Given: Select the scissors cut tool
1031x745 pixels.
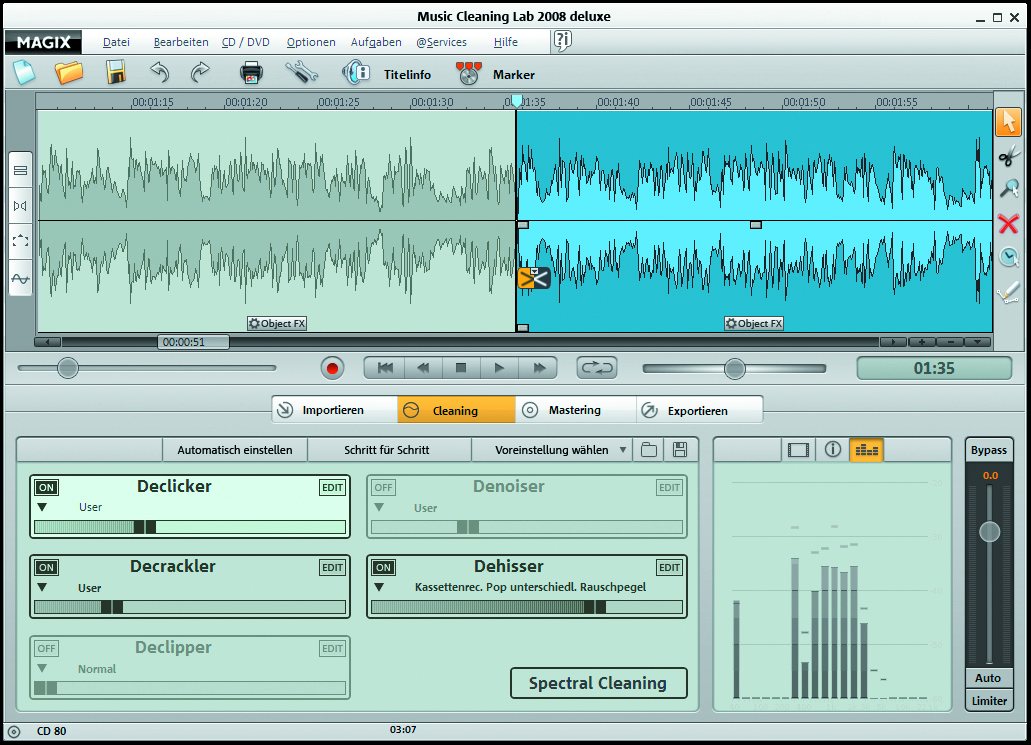Looking at the screenshot, I should click(x=1008, y=155).
